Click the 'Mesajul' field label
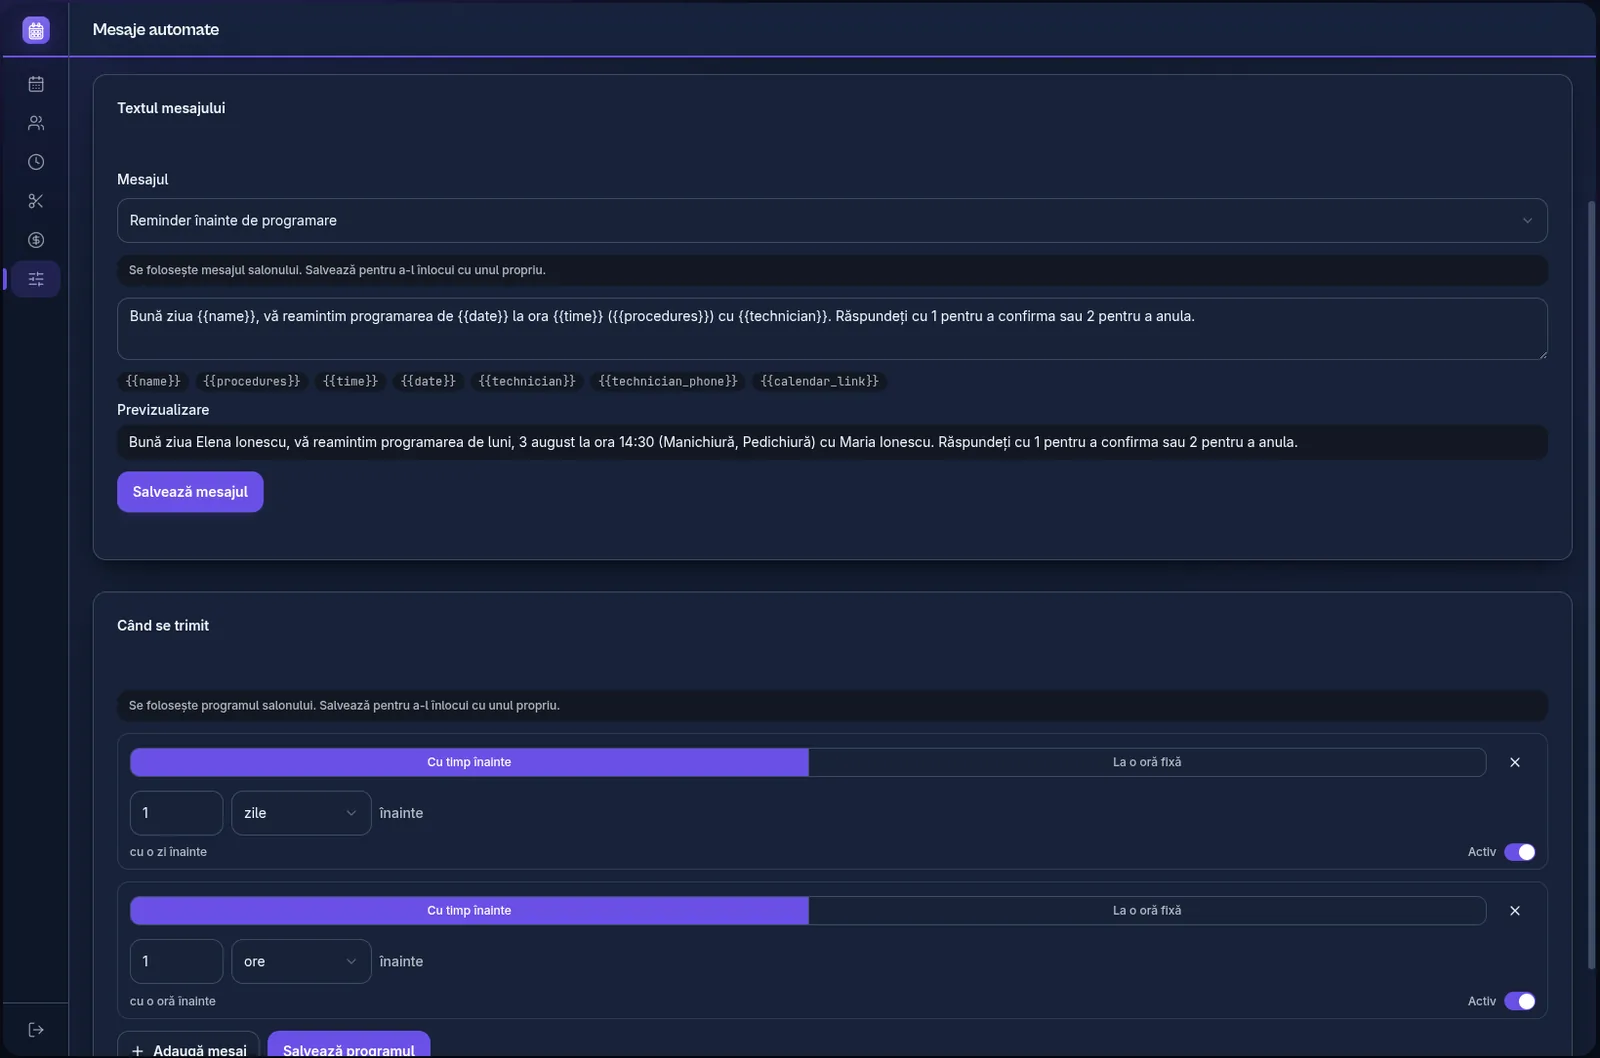This screenshot has width=1600, height=1058. pos(143,179)
